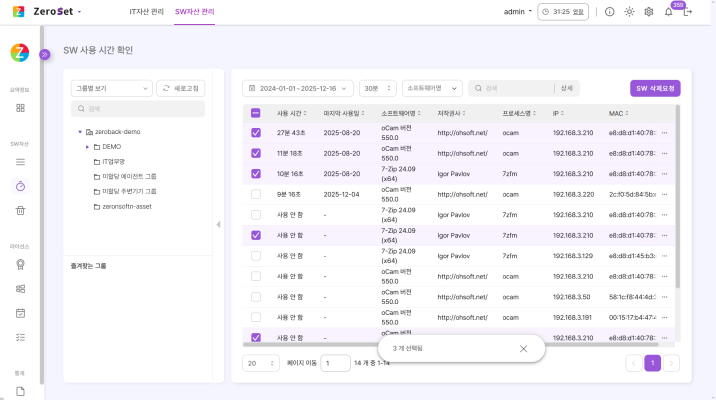Viewport: 716px width, 400px height.
Task: Uncheck the 27분 43초 row checkbox
Action: click(x=256, y=132)
